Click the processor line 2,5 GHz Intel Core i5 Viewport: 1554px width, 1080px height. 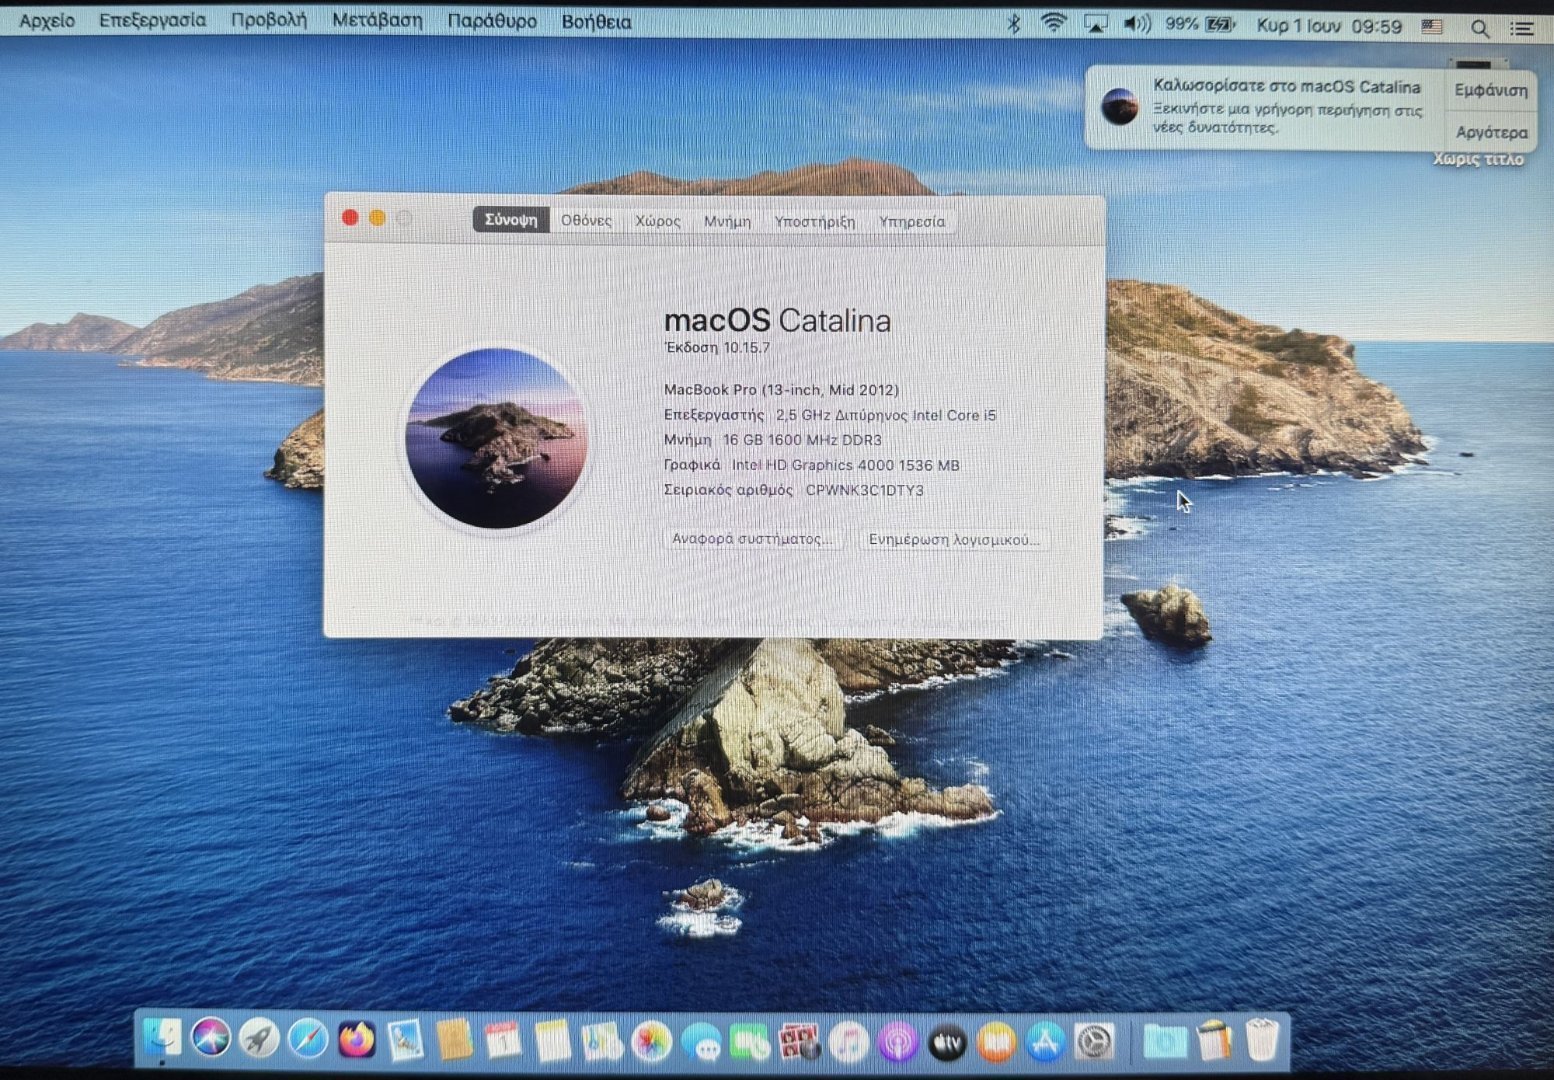tap(830, 415)
